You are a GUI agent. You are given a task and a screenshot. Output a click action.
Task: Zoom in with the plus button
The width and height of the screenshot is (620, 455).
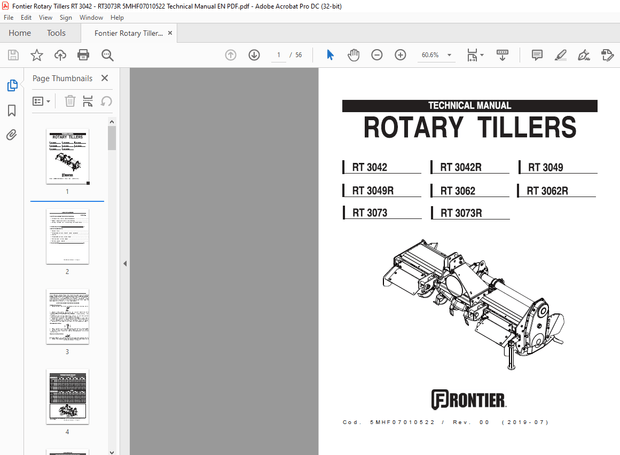[401, 55]
